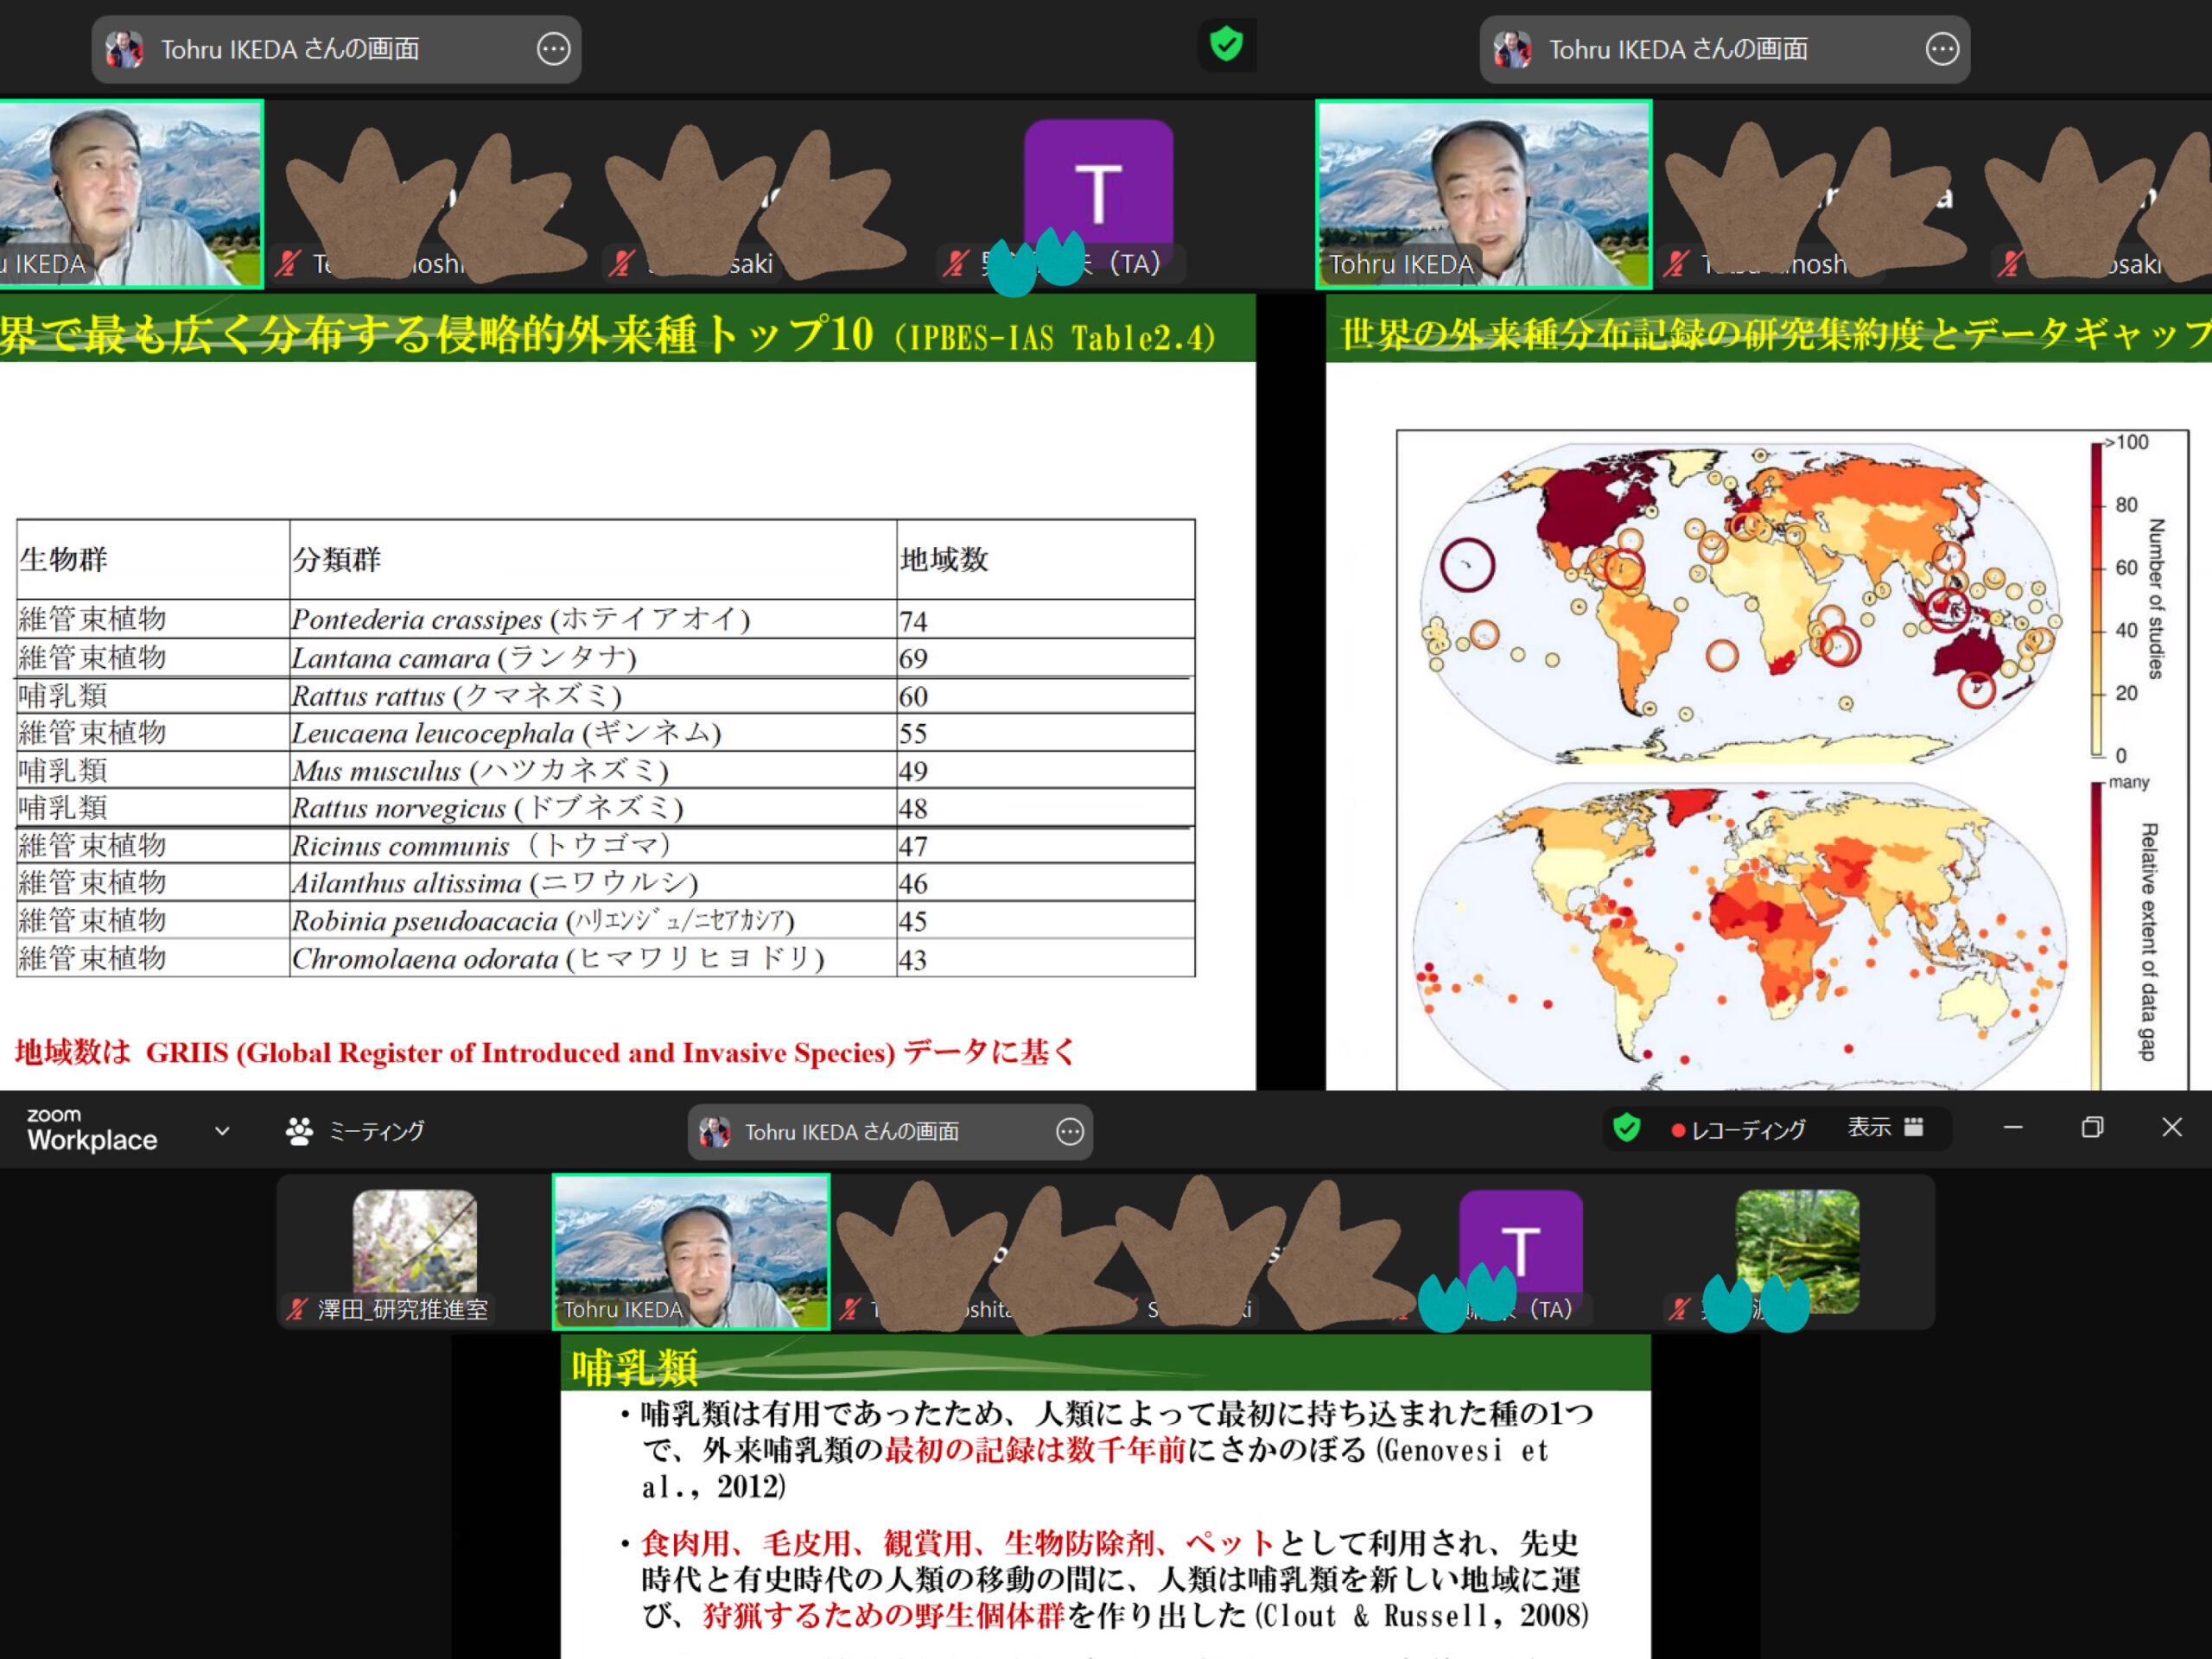Click muted mic under forest photo participant
The width and height of the screenshot is (2212, 1659).
pyautogui.click(x=1680, y=1309)
